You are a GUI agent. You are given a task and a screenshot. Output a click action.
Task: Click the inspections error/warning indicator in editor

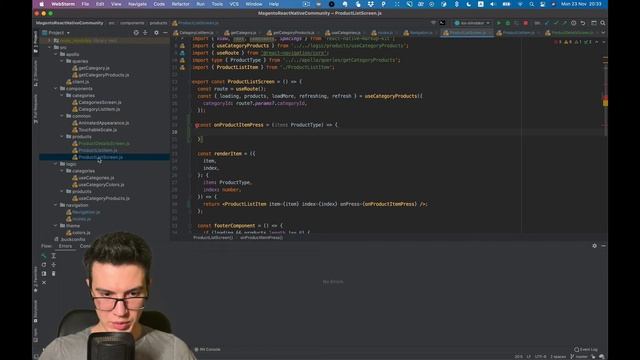tap(574, 42)
